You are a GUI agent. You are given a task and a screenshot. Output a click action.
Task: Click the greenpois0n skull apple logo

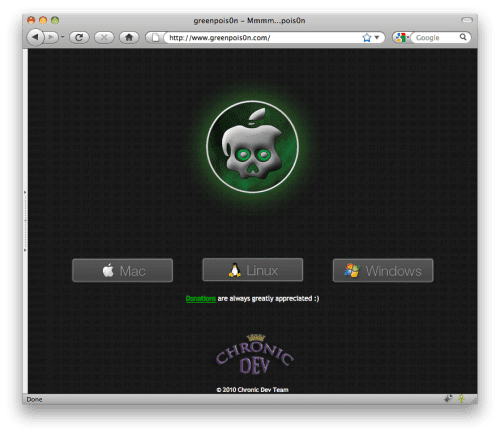pos(252,147)
